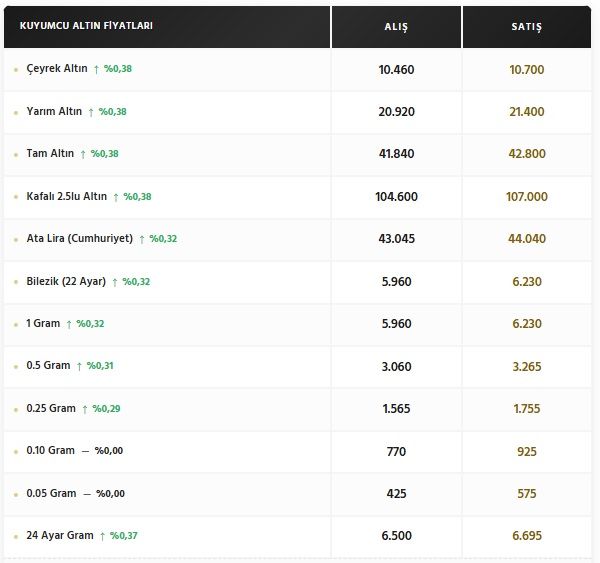
Task: Click the 24 Ayar Gram selling price 6.695
Action: [x=527, y=536]
